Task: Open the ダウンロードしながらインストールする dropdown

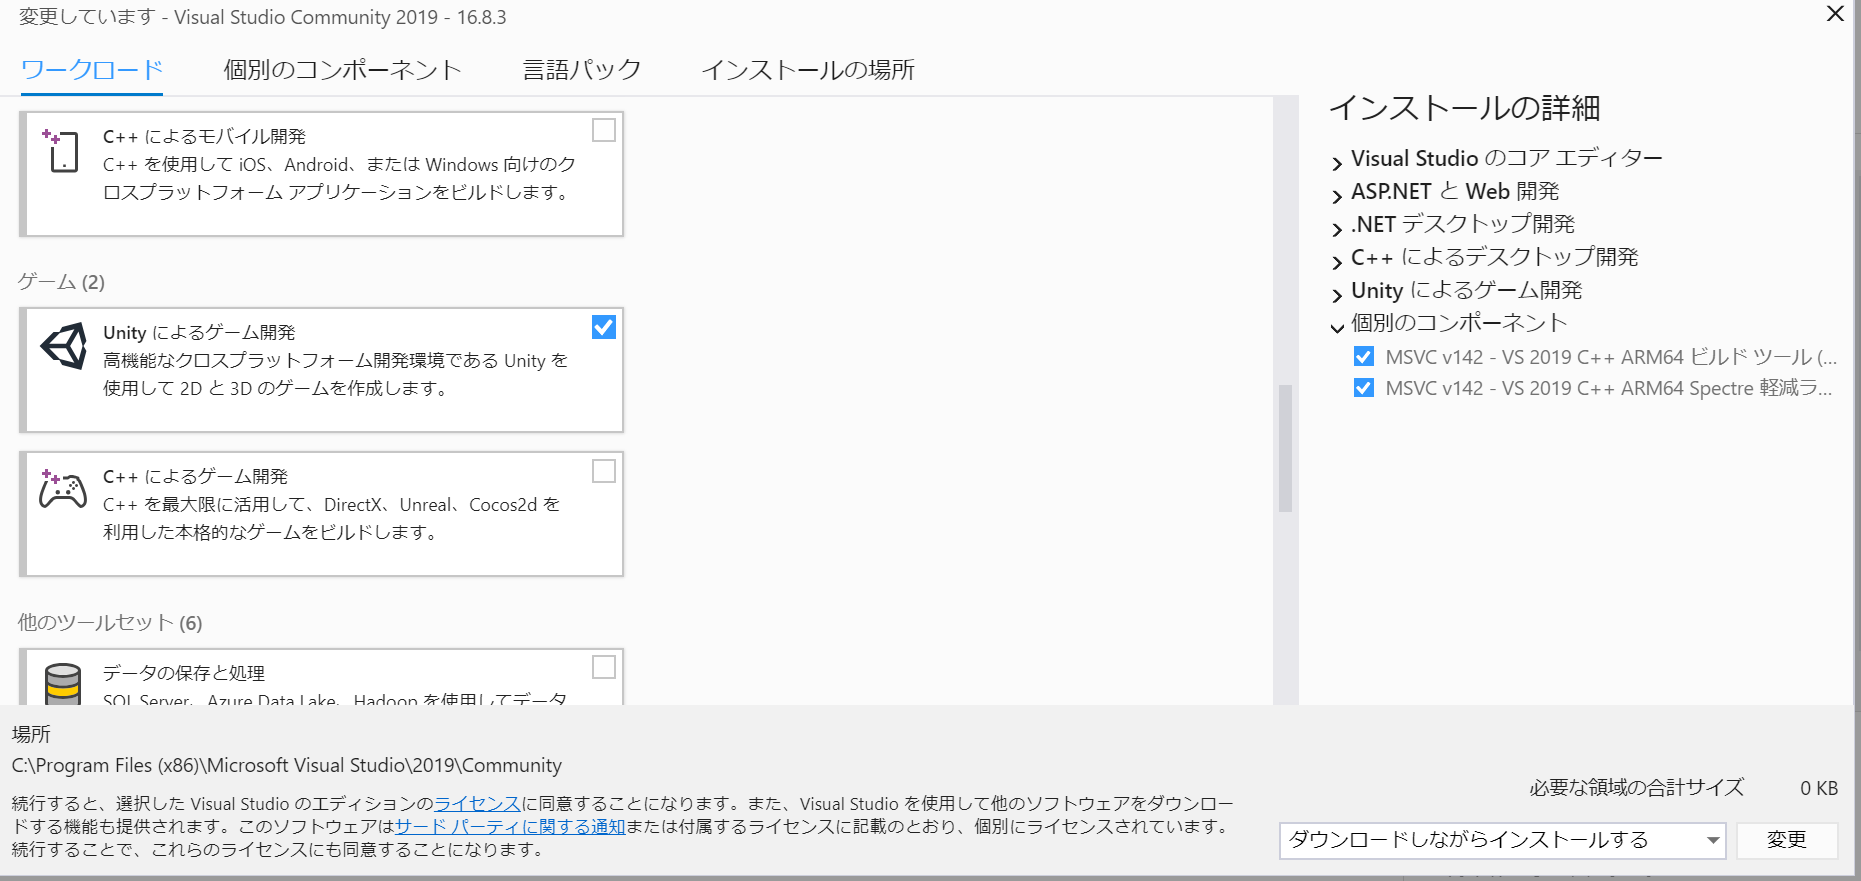Action: point(1503,840)
